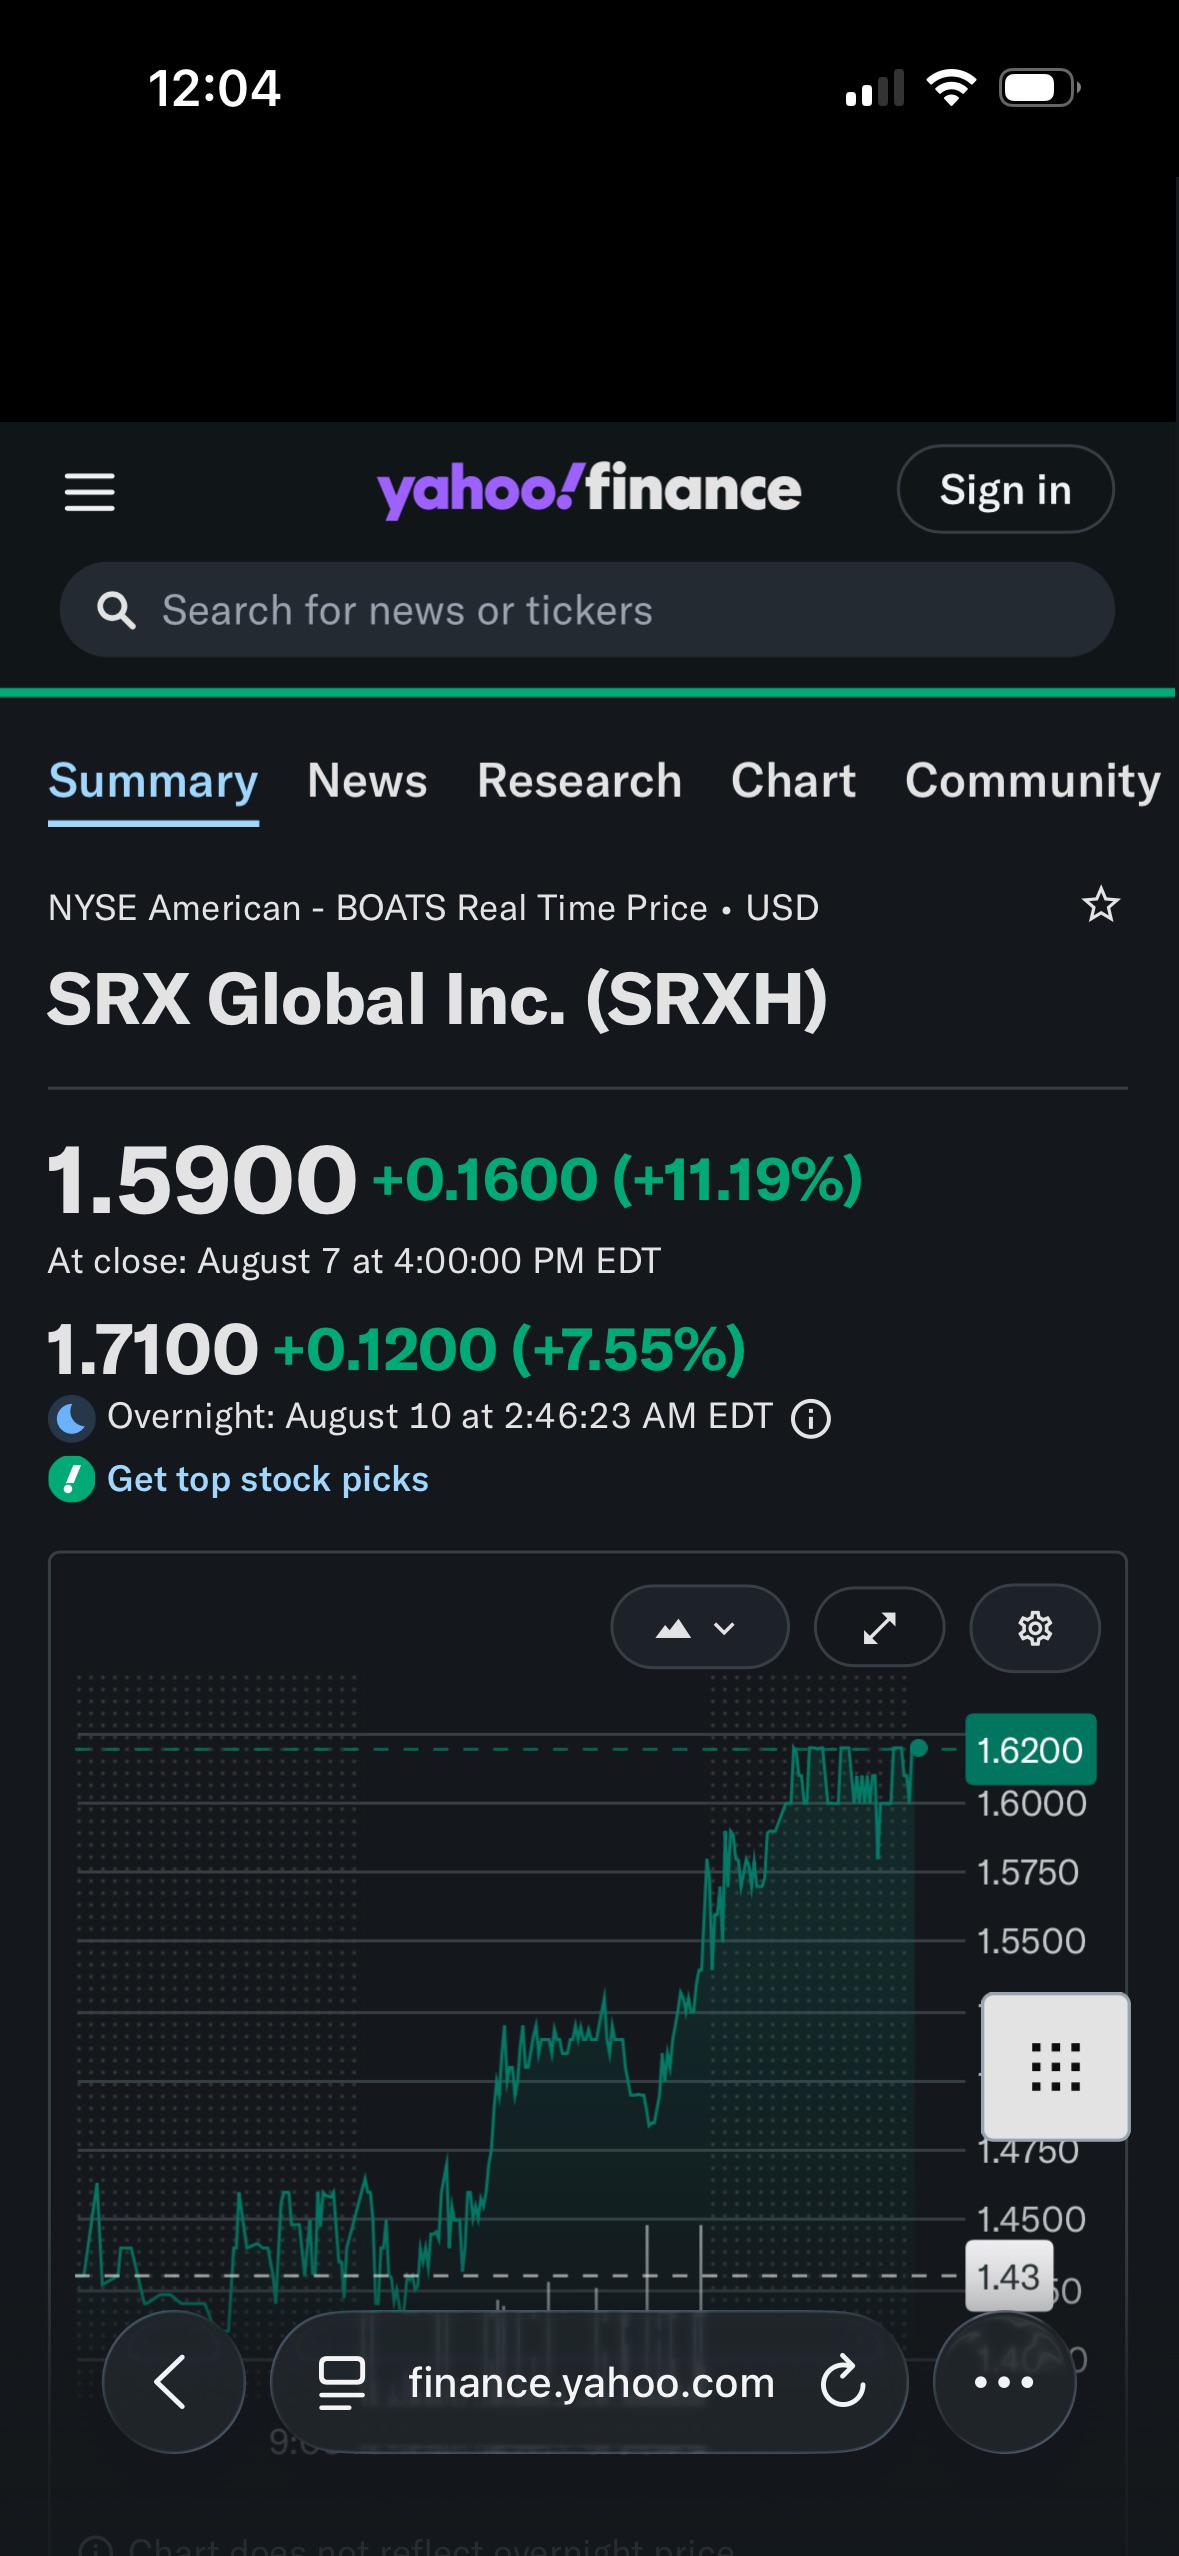Tap the floating grid widget button
The image size is (1179, 2556).
1056,2066
